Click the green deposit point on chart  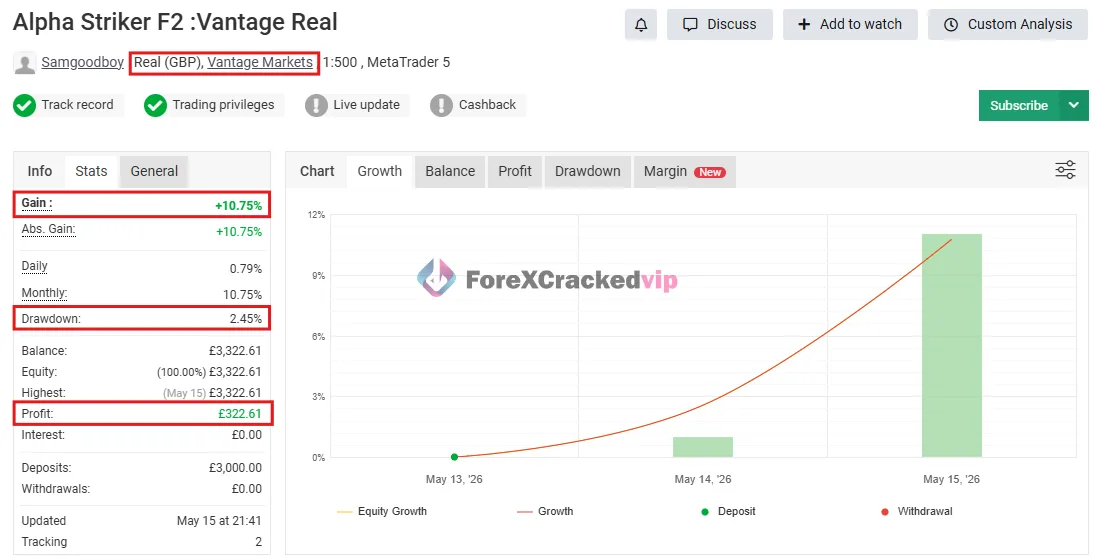tap(455, 457)
